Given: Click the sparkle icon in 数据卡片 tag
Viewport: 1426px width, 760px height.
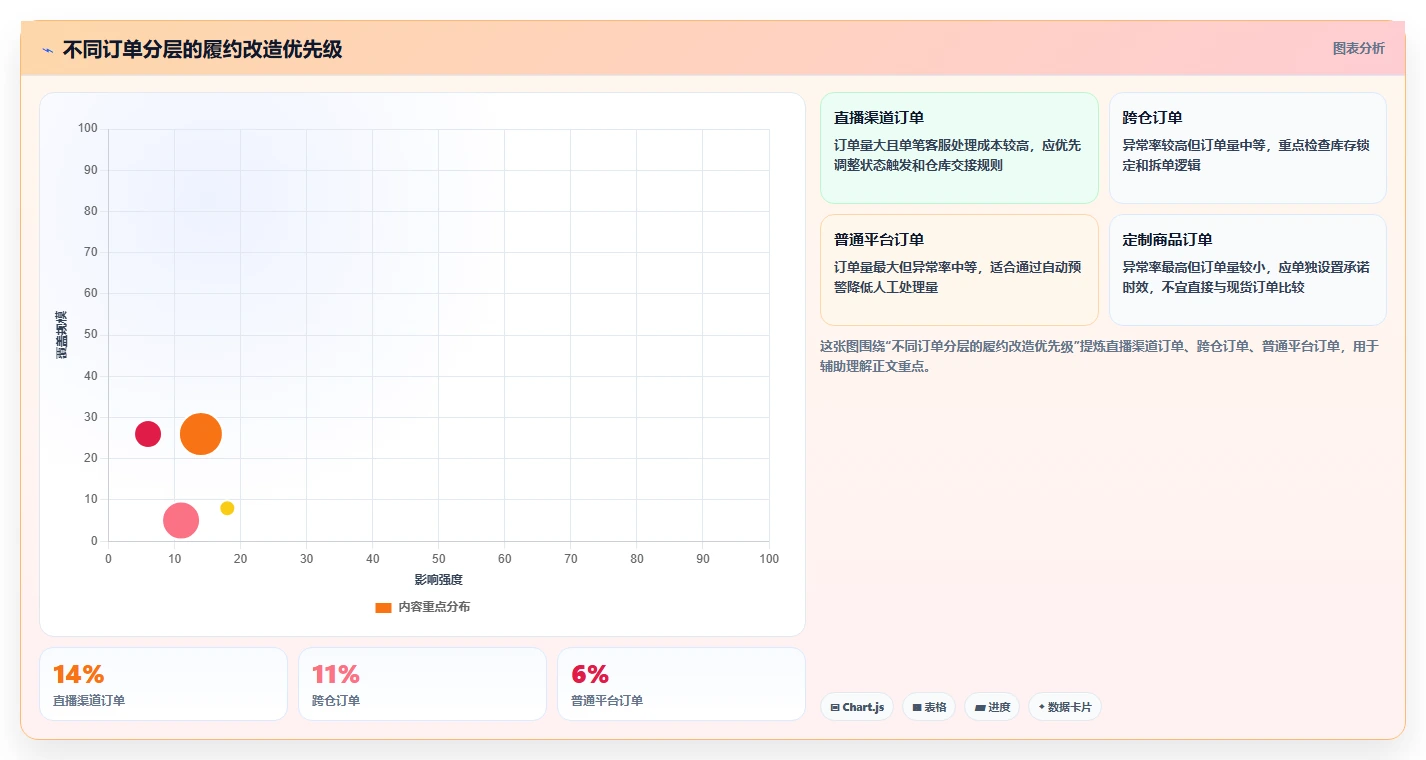Looking at the screenshot, I should coord(1042,707).
